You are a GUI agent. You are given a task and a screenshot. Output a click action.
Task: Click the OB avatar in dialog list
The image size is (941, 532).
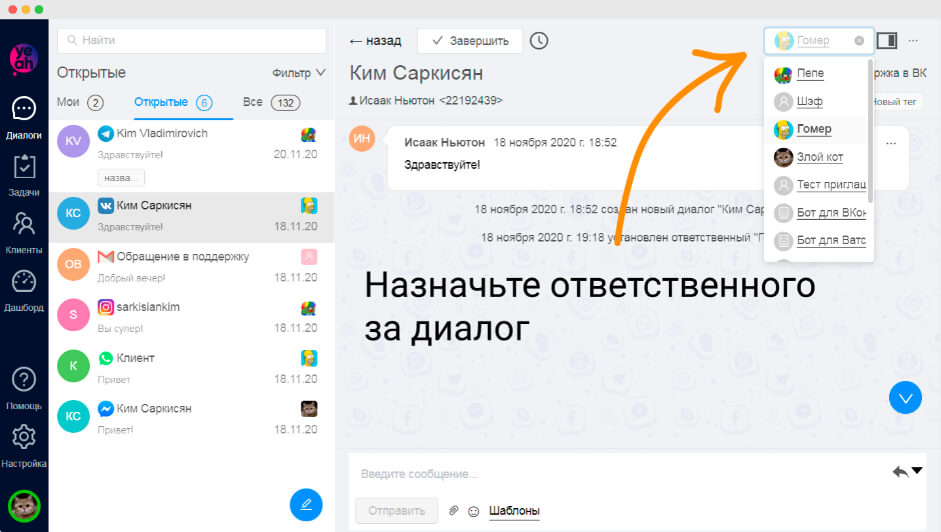[x=73, y=264]
